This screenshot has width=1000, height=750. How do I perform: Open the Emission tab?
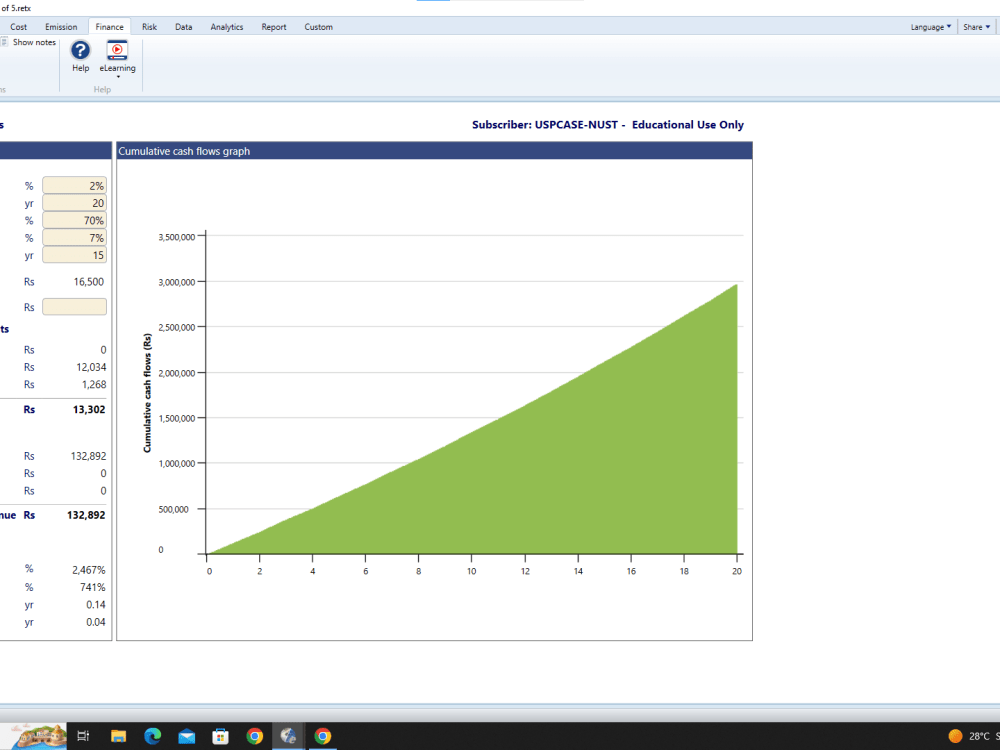tap(61, 27)
